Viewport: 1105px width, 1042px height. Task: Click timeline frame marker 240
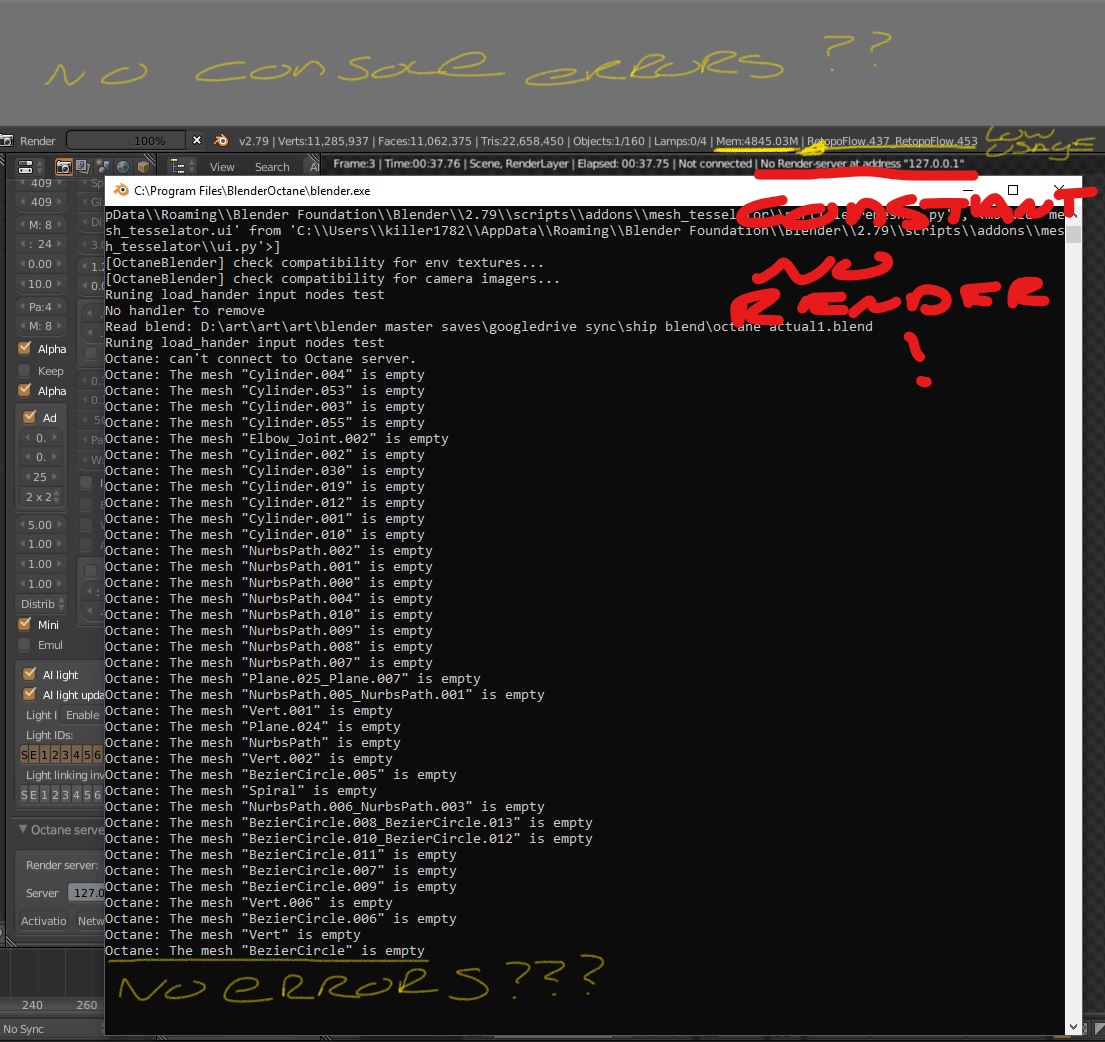(x=32, y=1005)
